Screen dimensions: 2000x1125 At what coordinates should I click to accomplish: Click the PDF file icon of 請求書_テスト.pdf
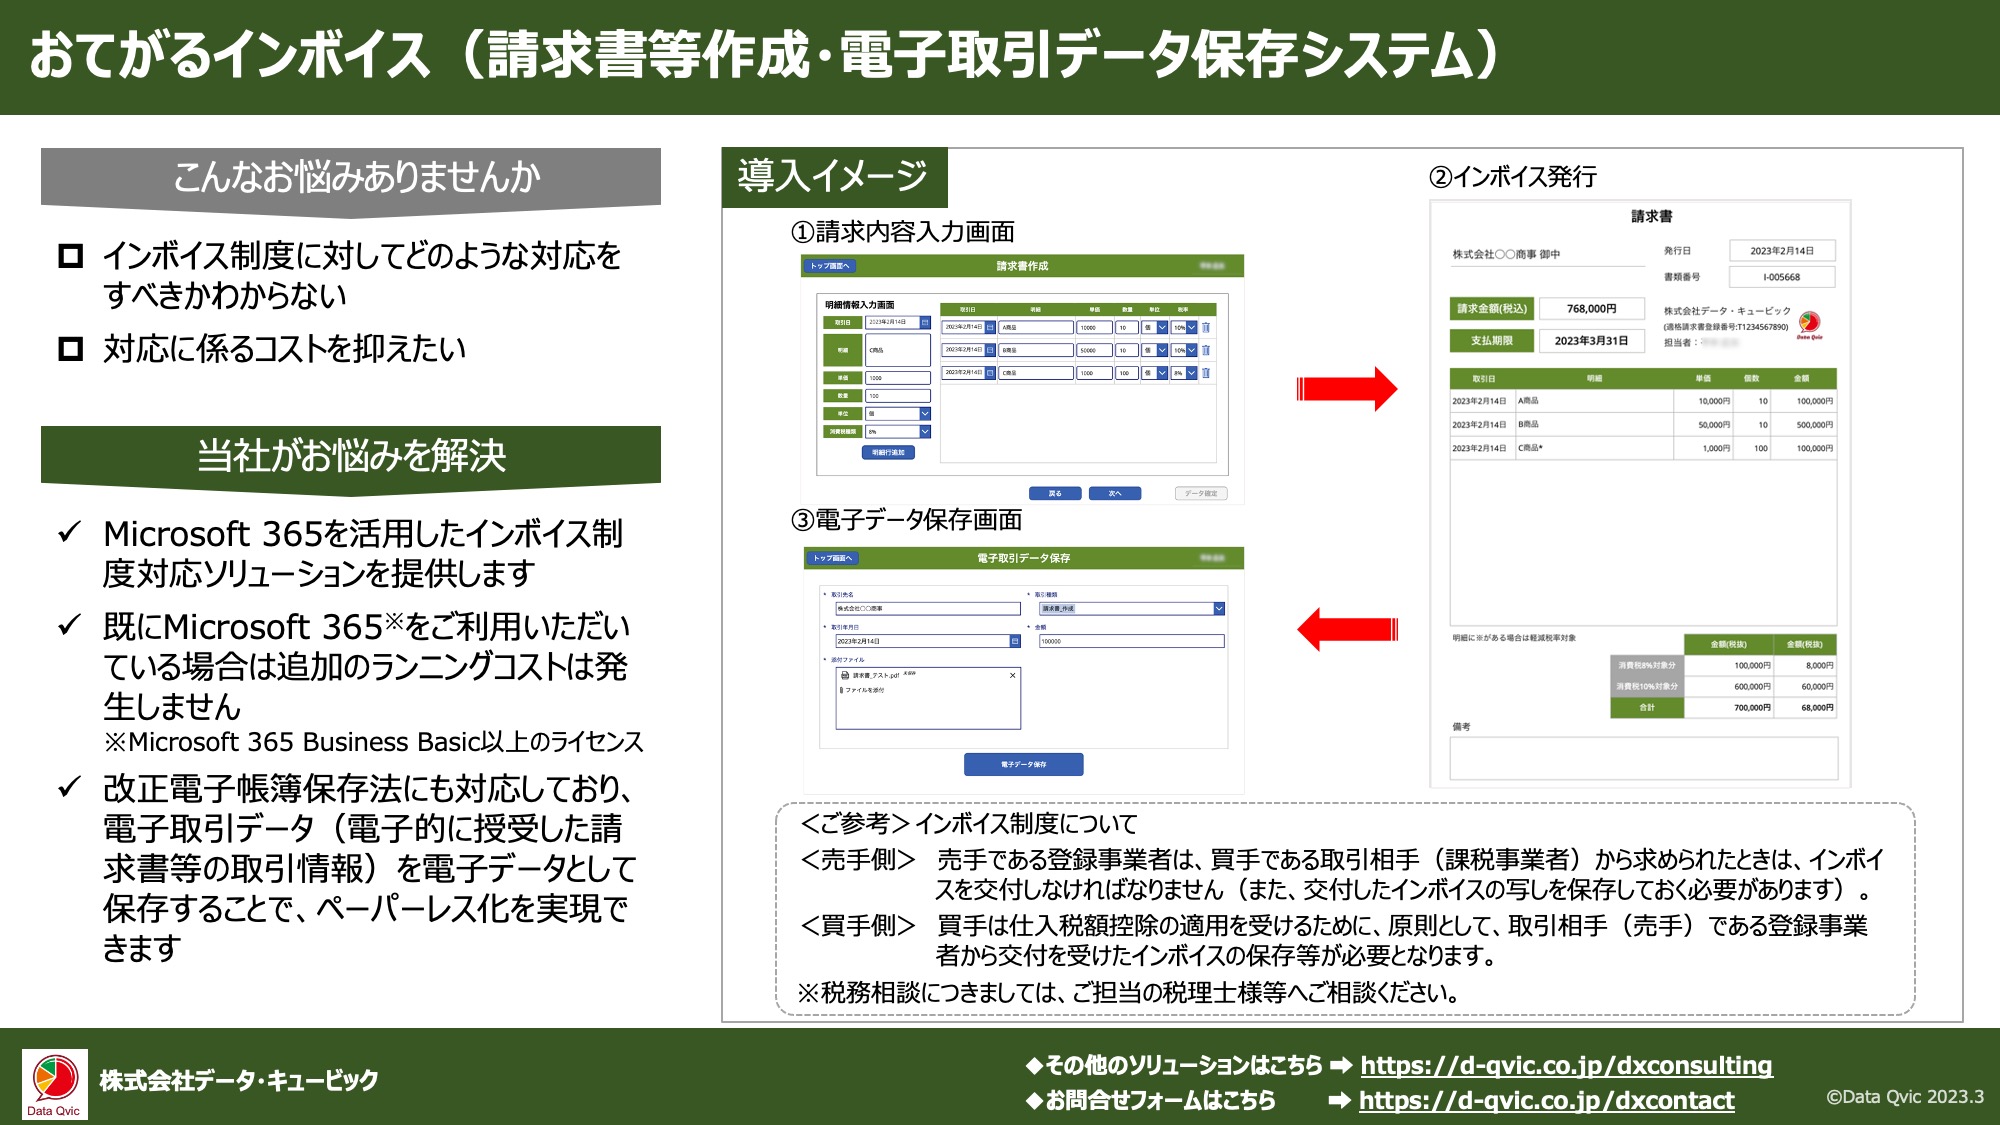(x=845, y=675)
